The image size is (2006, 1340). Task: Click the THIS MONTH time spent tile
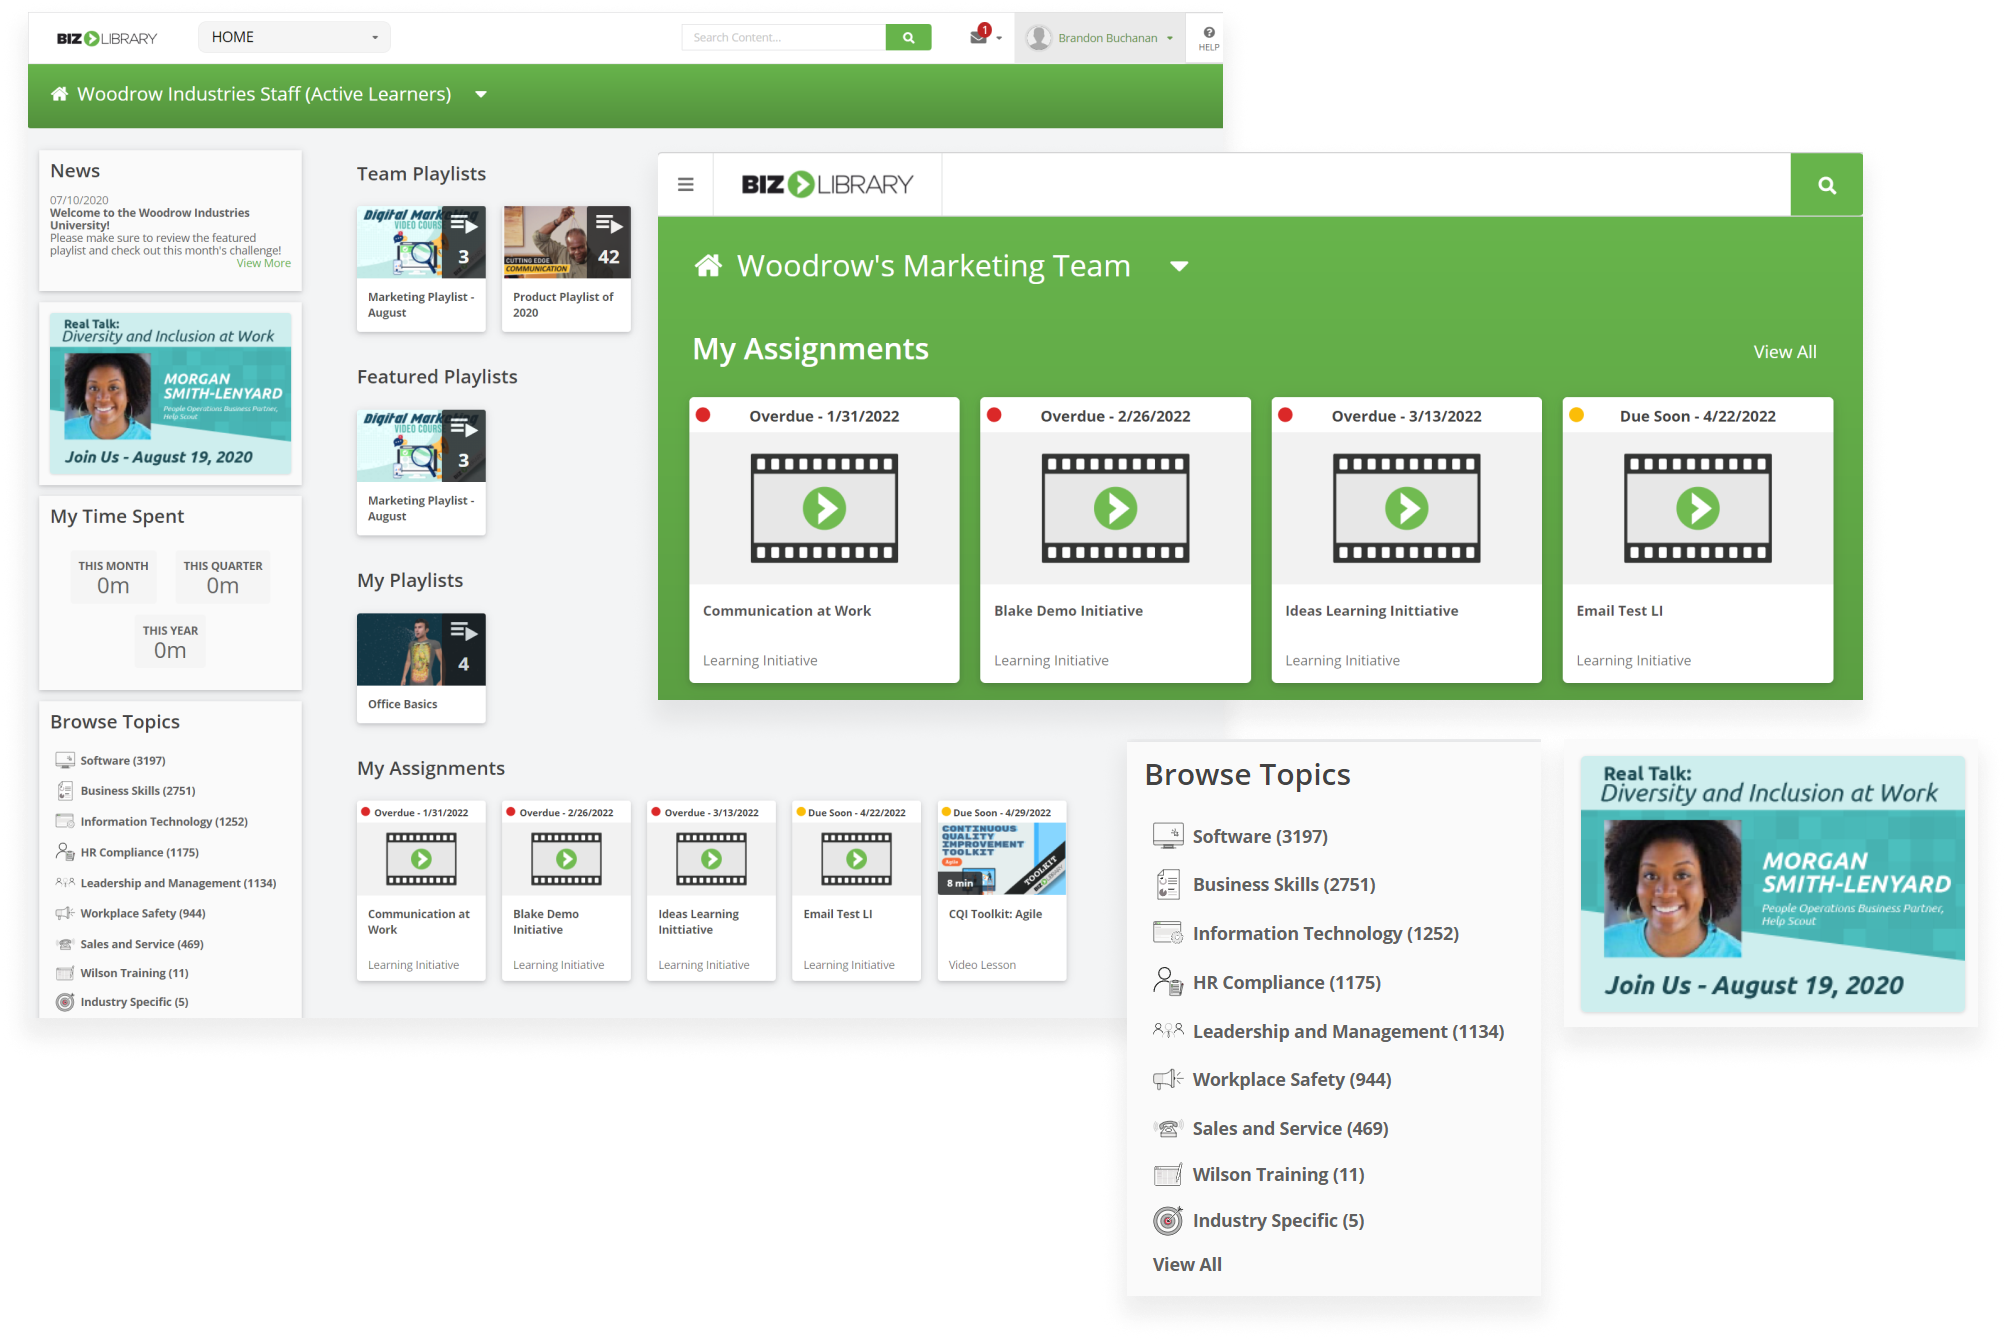113,577
